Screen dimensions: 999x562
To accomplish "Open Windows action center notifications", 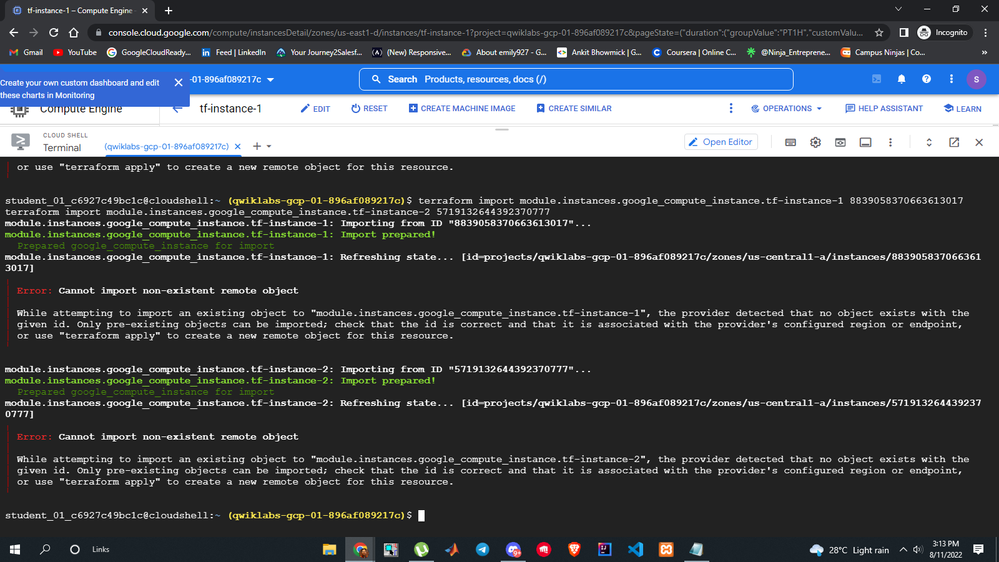I will 979,549.
